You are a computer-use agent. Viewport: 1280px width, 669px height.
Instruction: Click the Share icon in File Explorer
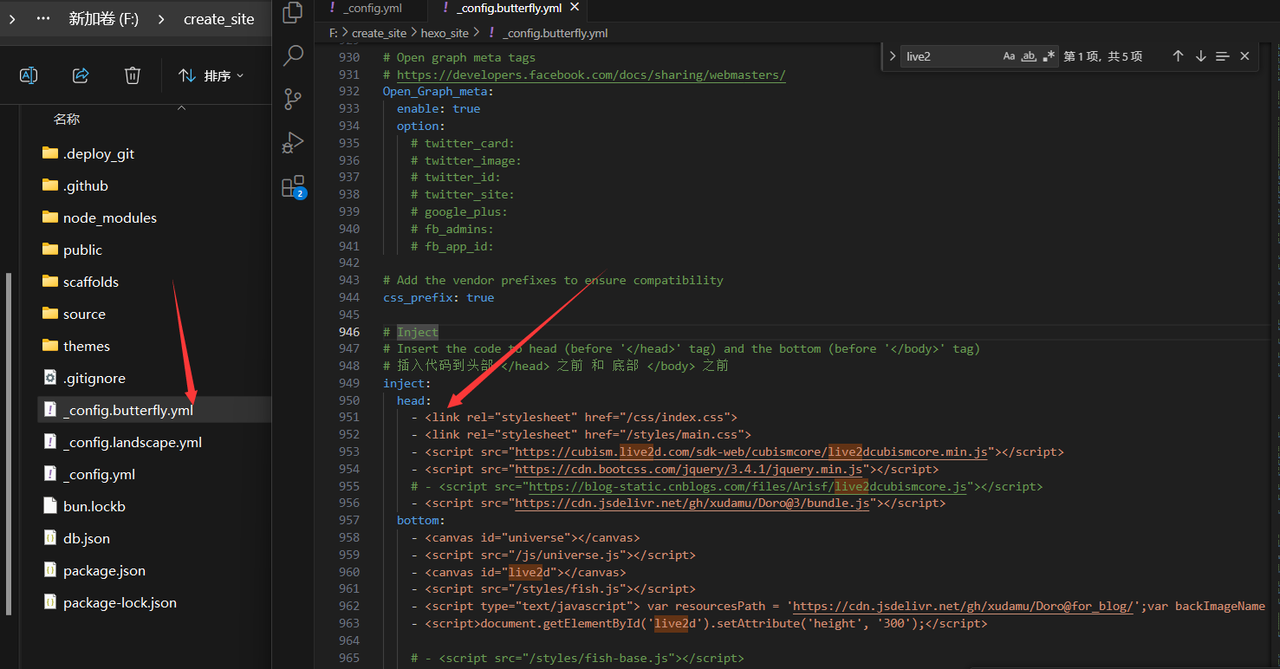pos(81,75)
